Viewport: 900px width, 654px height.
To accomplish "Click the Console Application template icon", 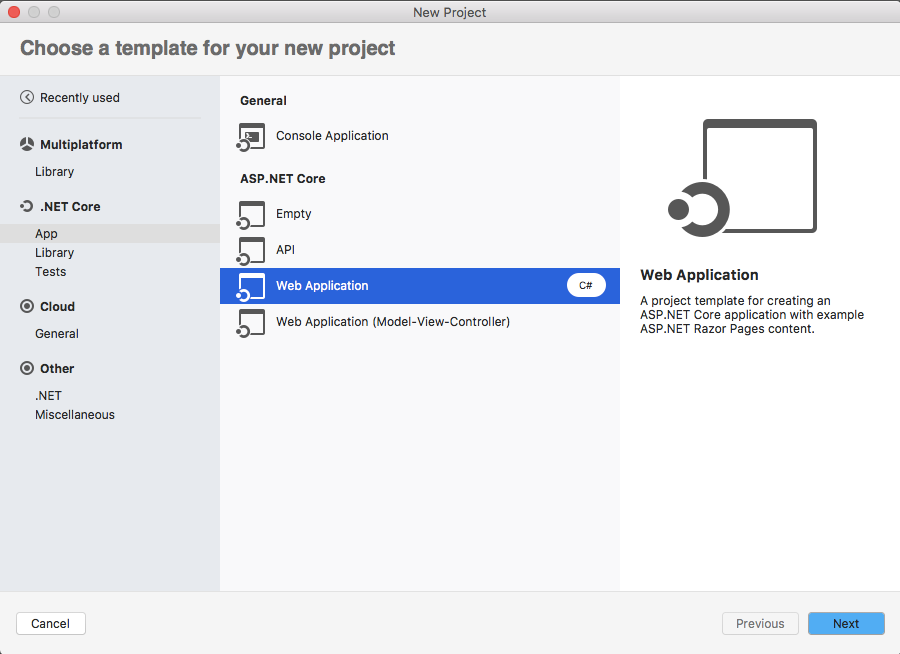I will tap(251, 137).
